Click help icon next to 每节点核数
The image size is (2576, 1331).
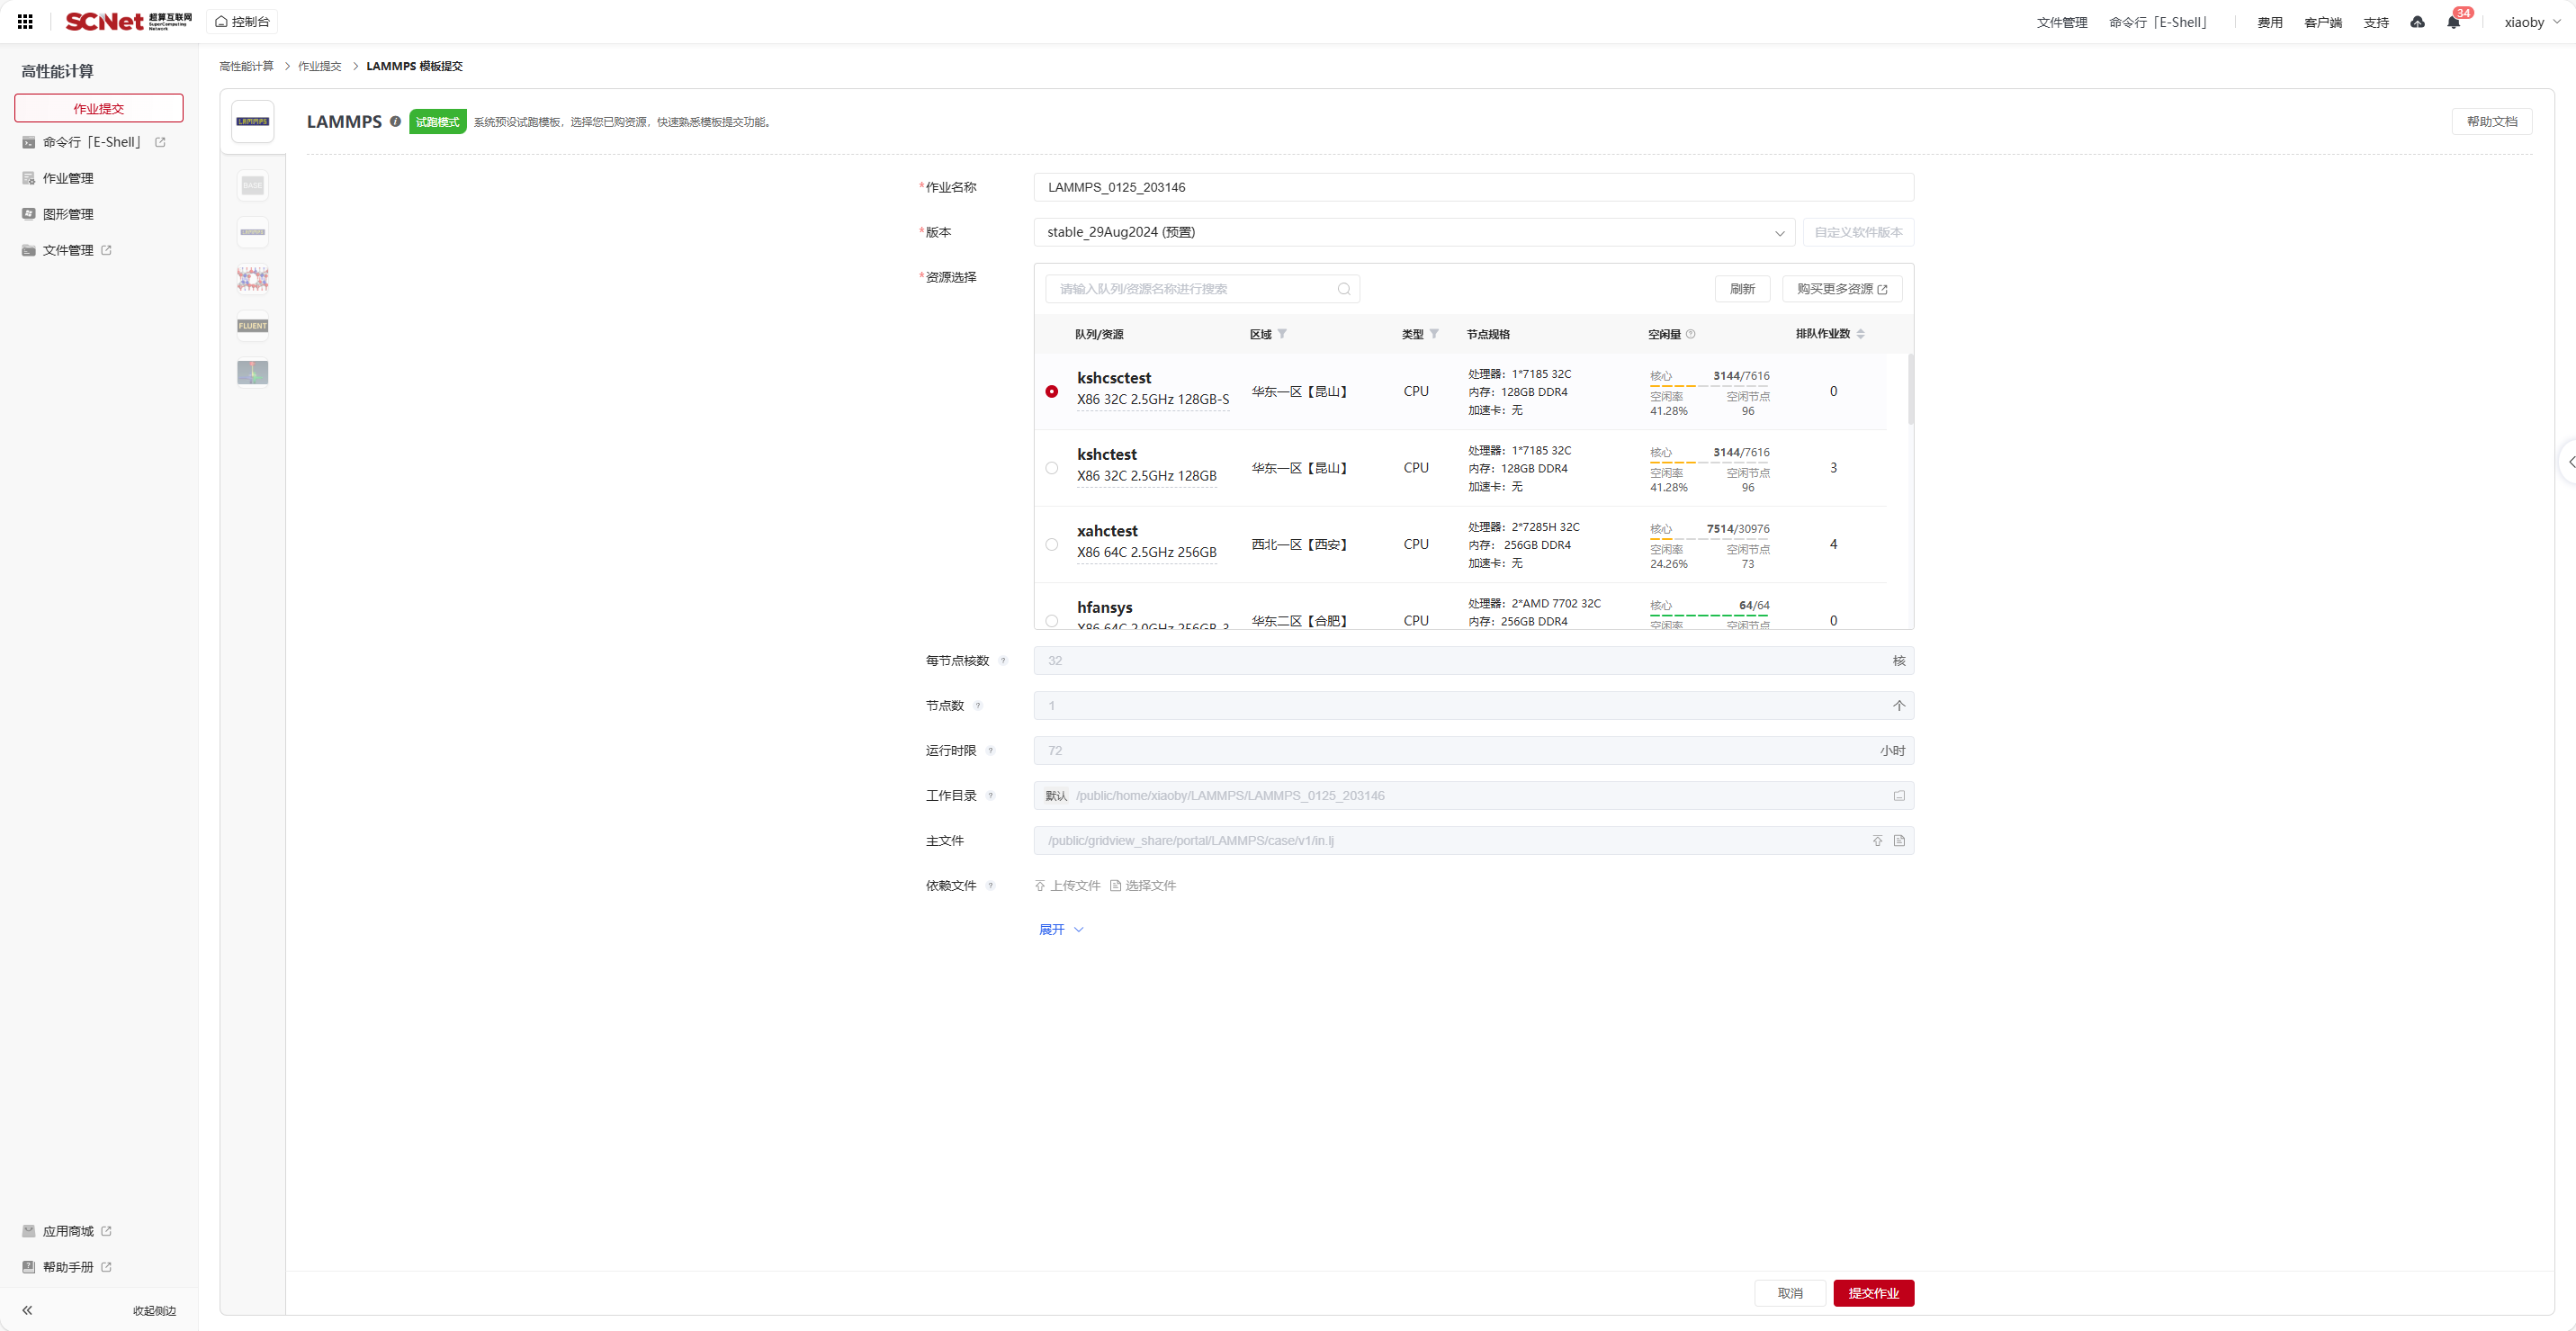[1003, 660]
